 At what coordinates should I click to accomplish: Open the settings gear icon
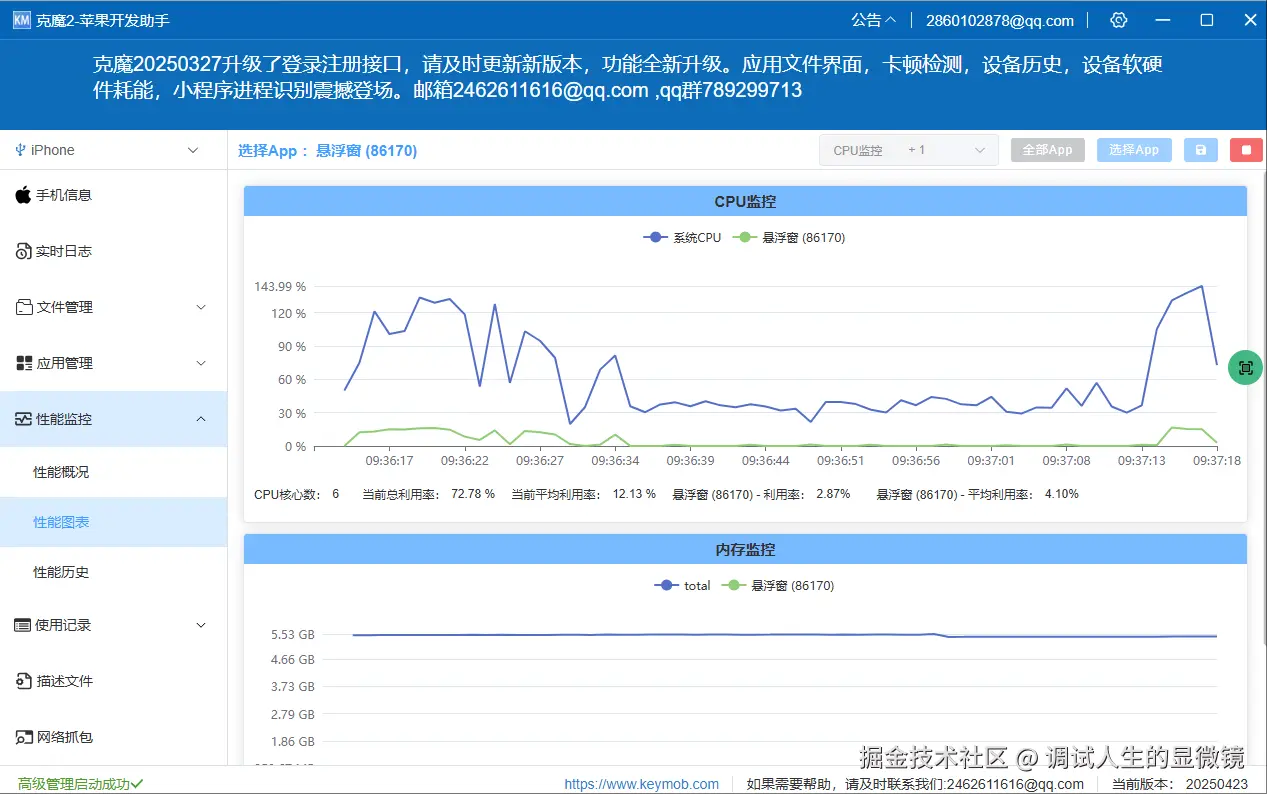(1119, 20)
